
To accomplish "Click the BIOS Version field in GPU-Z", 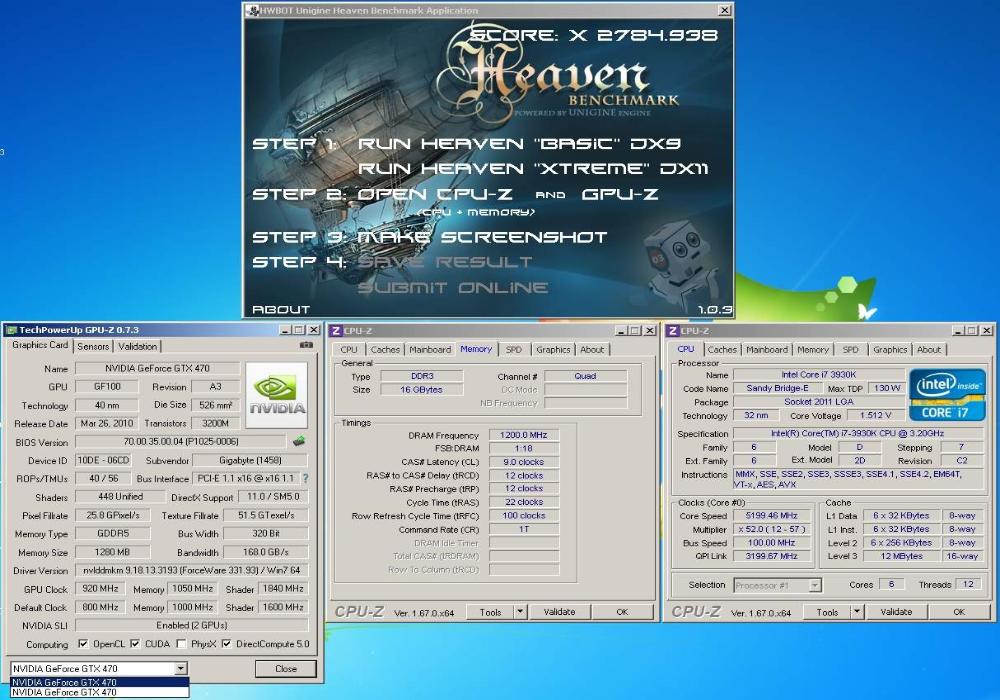I will tap(180, 441).
